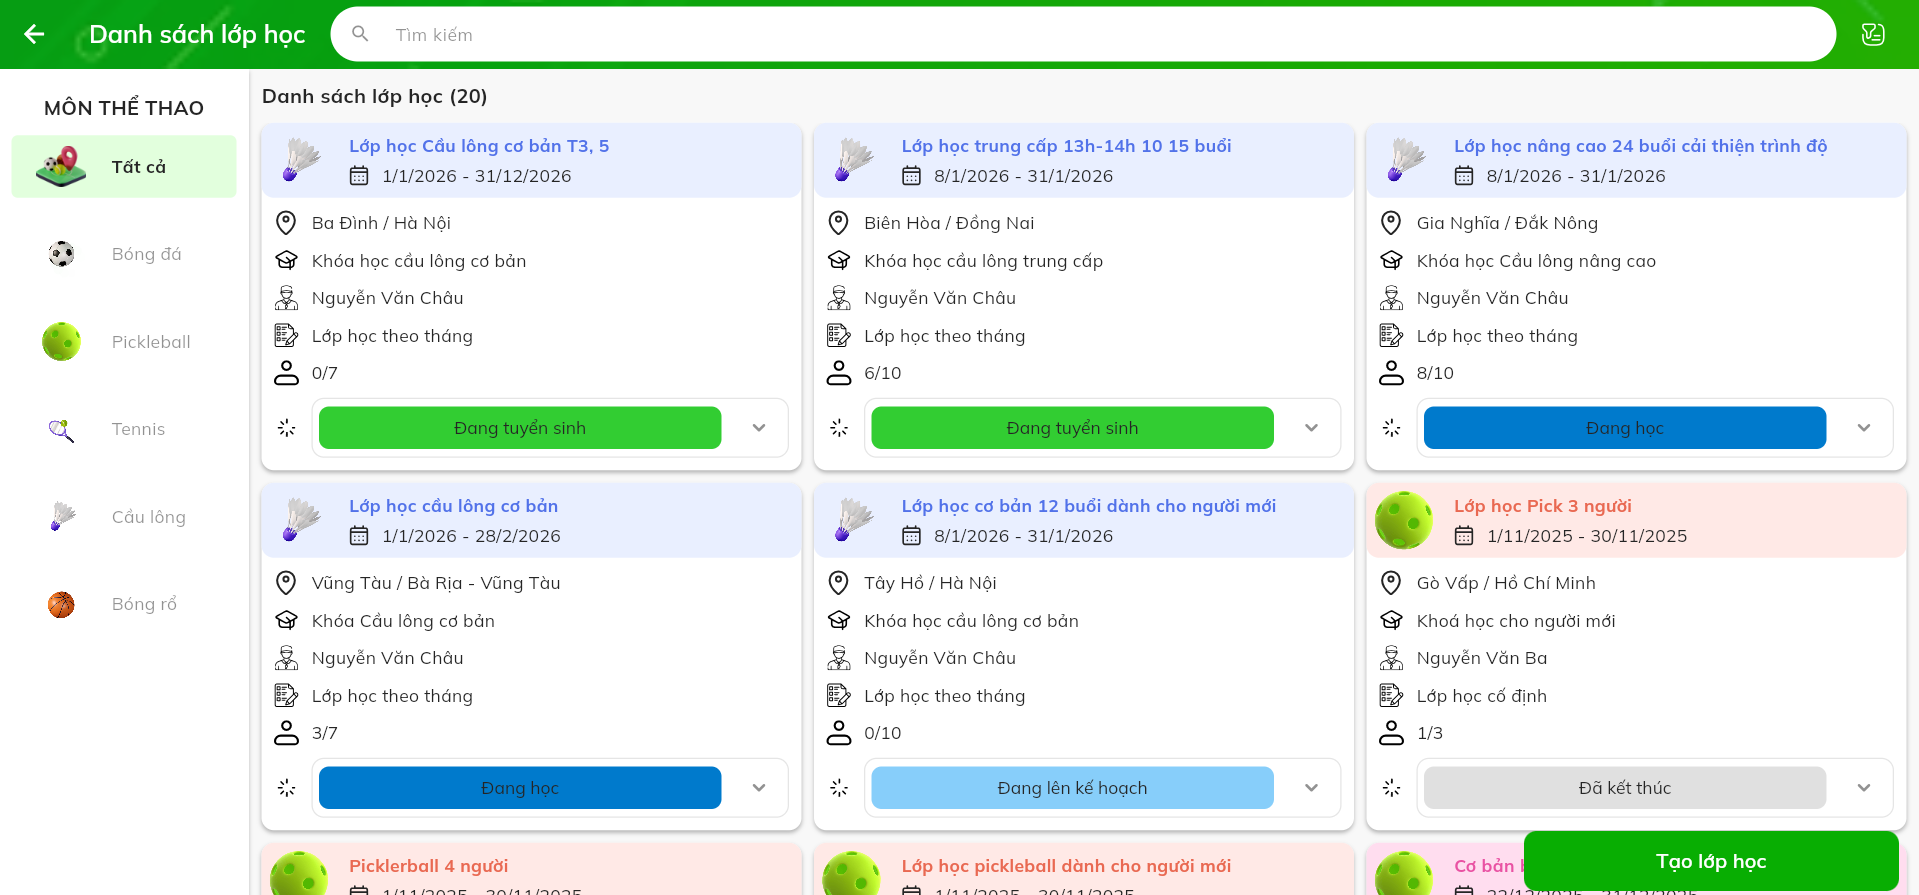Open status chevron for Lớp học nâng cao 24 buổi
This screenshot has width=1919, height=895.
[1864, 428]
